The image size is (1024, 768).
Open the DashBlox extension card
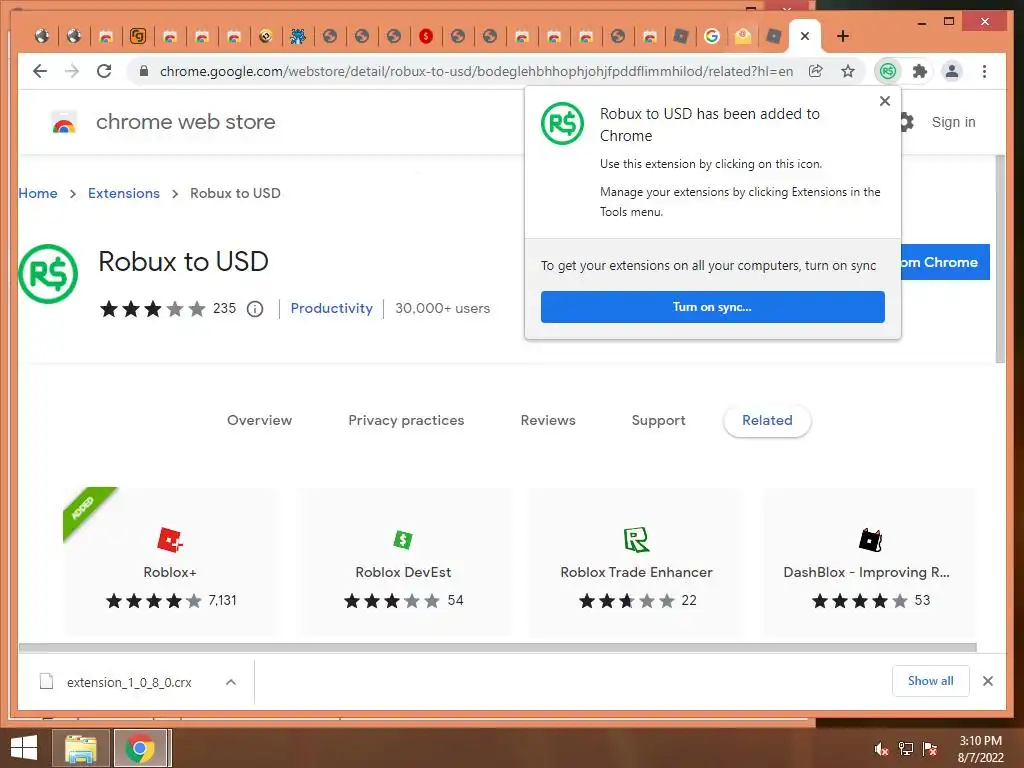869,562
